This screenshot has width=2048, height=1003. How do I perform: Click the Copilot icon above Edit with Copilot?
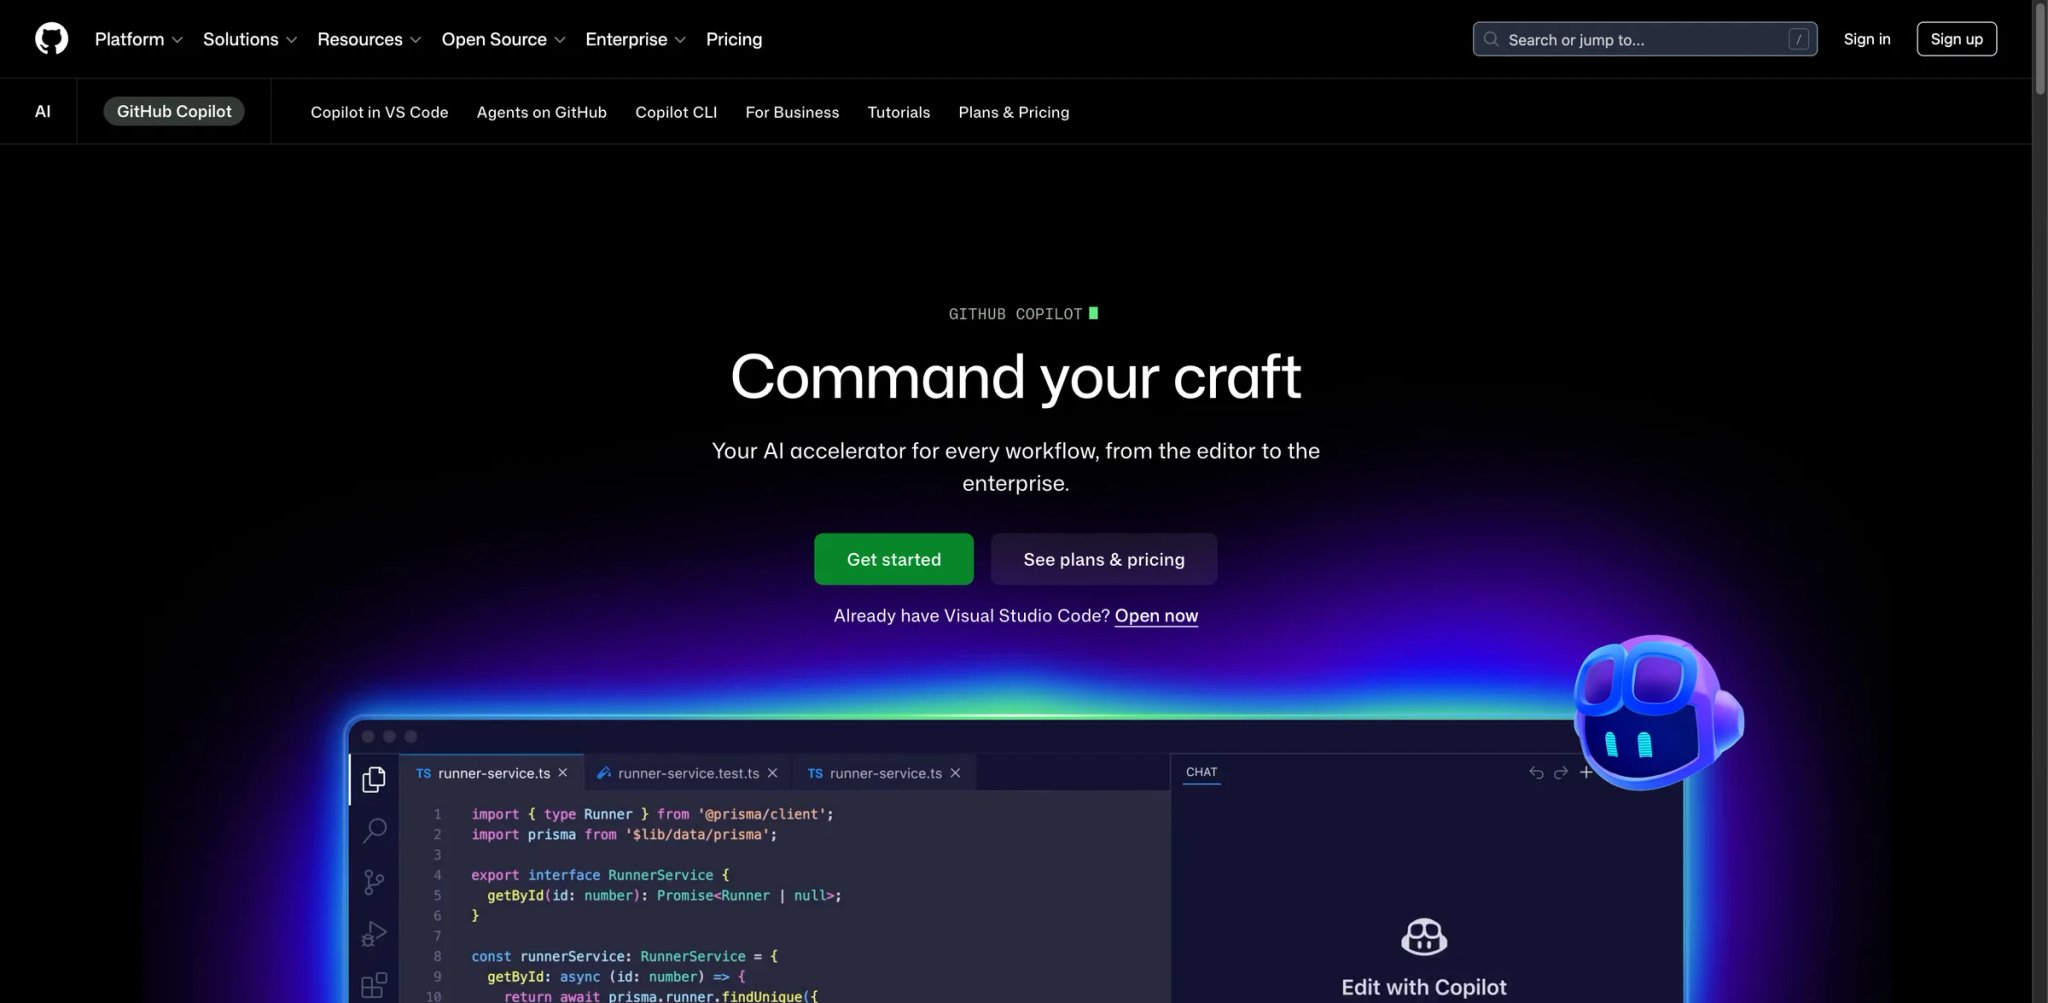coord(1424,937)
